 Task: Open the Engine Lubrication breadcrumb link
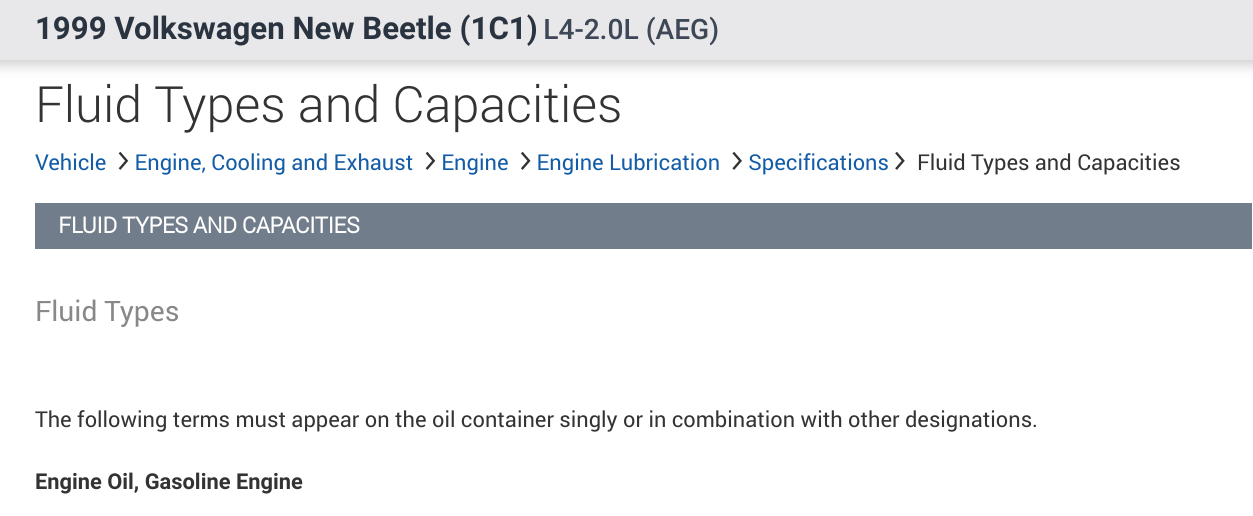tap(628, 163)
